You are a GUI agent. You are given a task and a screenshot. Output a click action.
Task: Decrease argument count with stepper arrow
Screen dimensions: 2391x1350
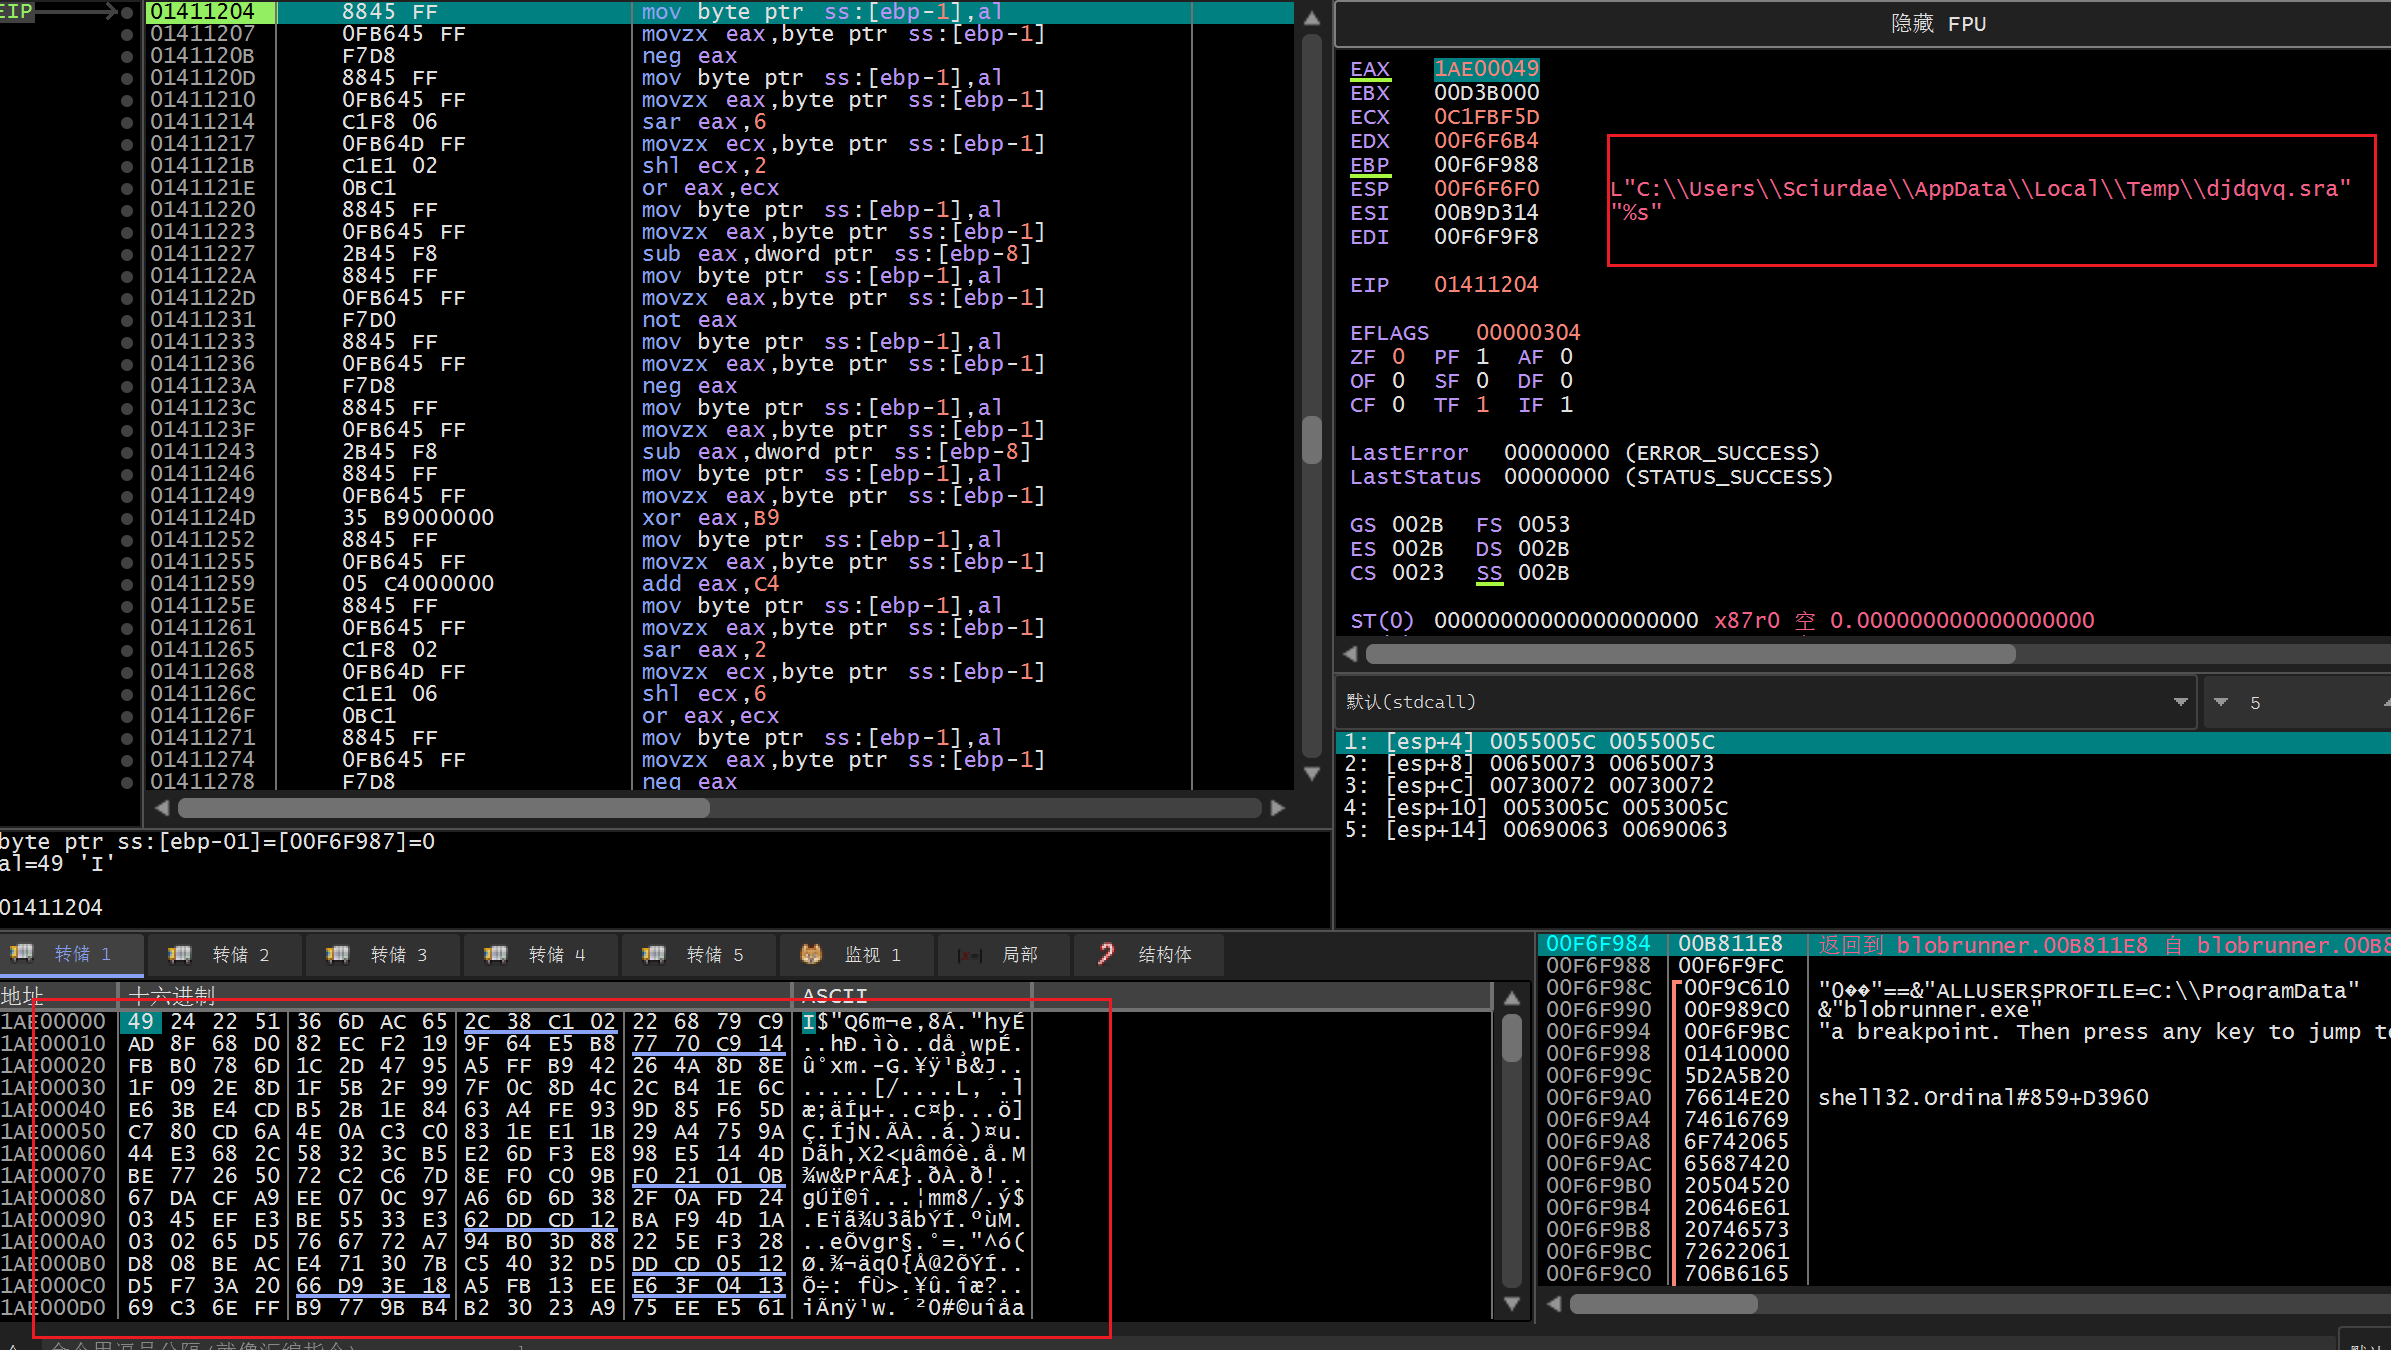tap(2221, 702)
